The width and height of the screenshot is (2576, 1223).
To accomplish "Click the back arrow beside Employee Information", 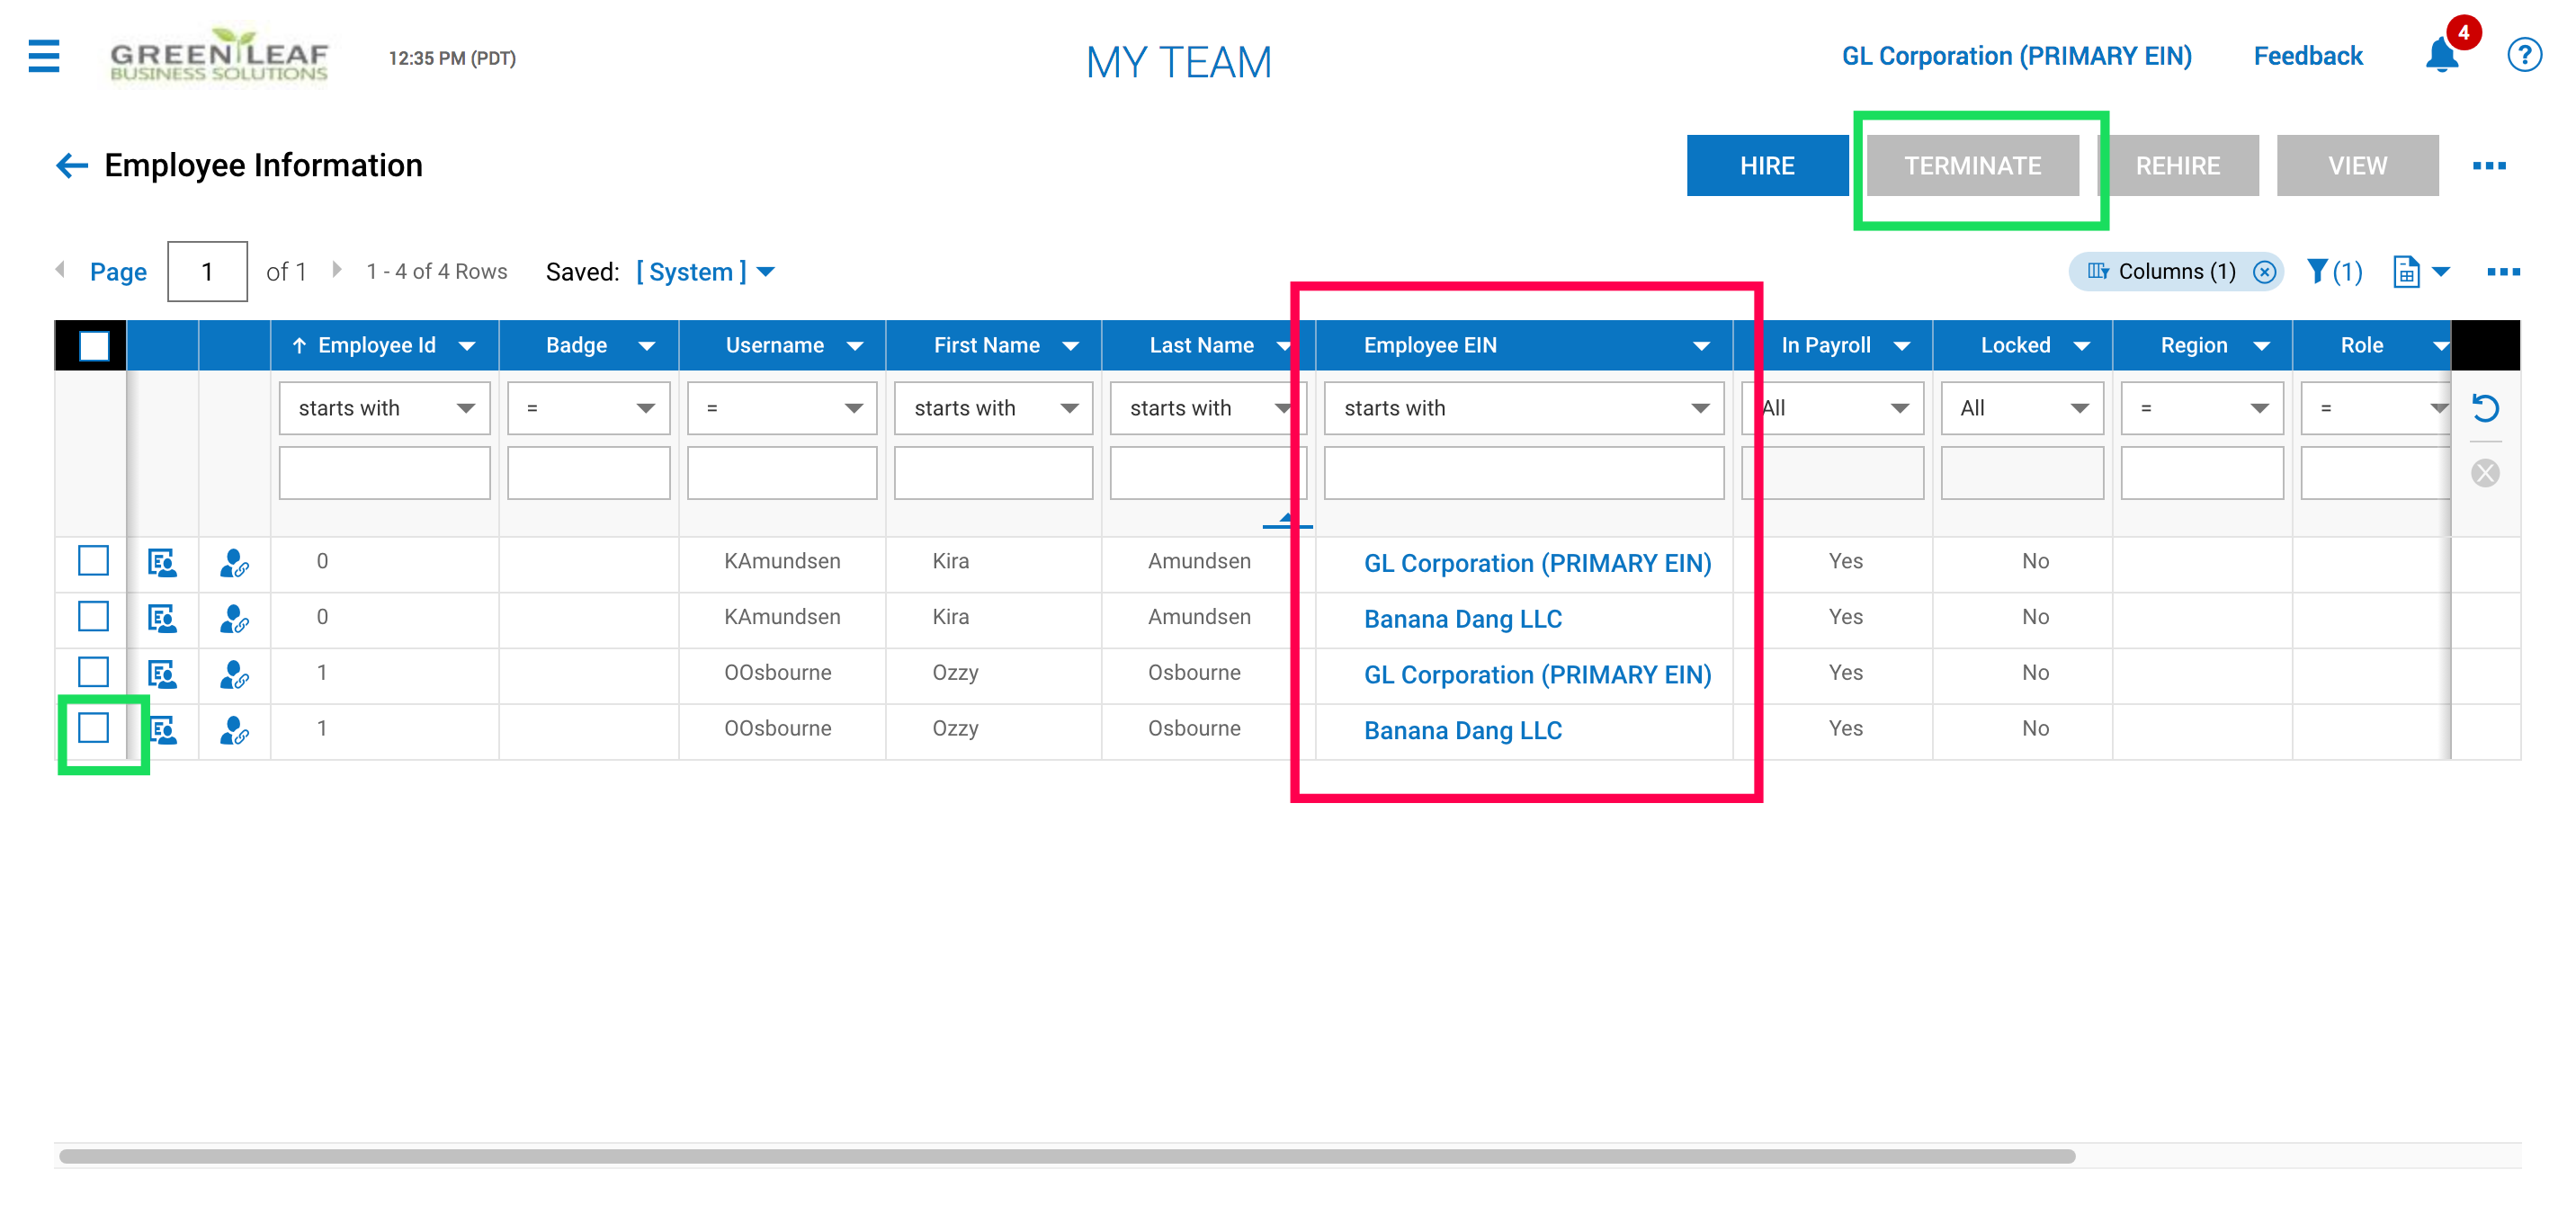I will click(x=71, y=165).
